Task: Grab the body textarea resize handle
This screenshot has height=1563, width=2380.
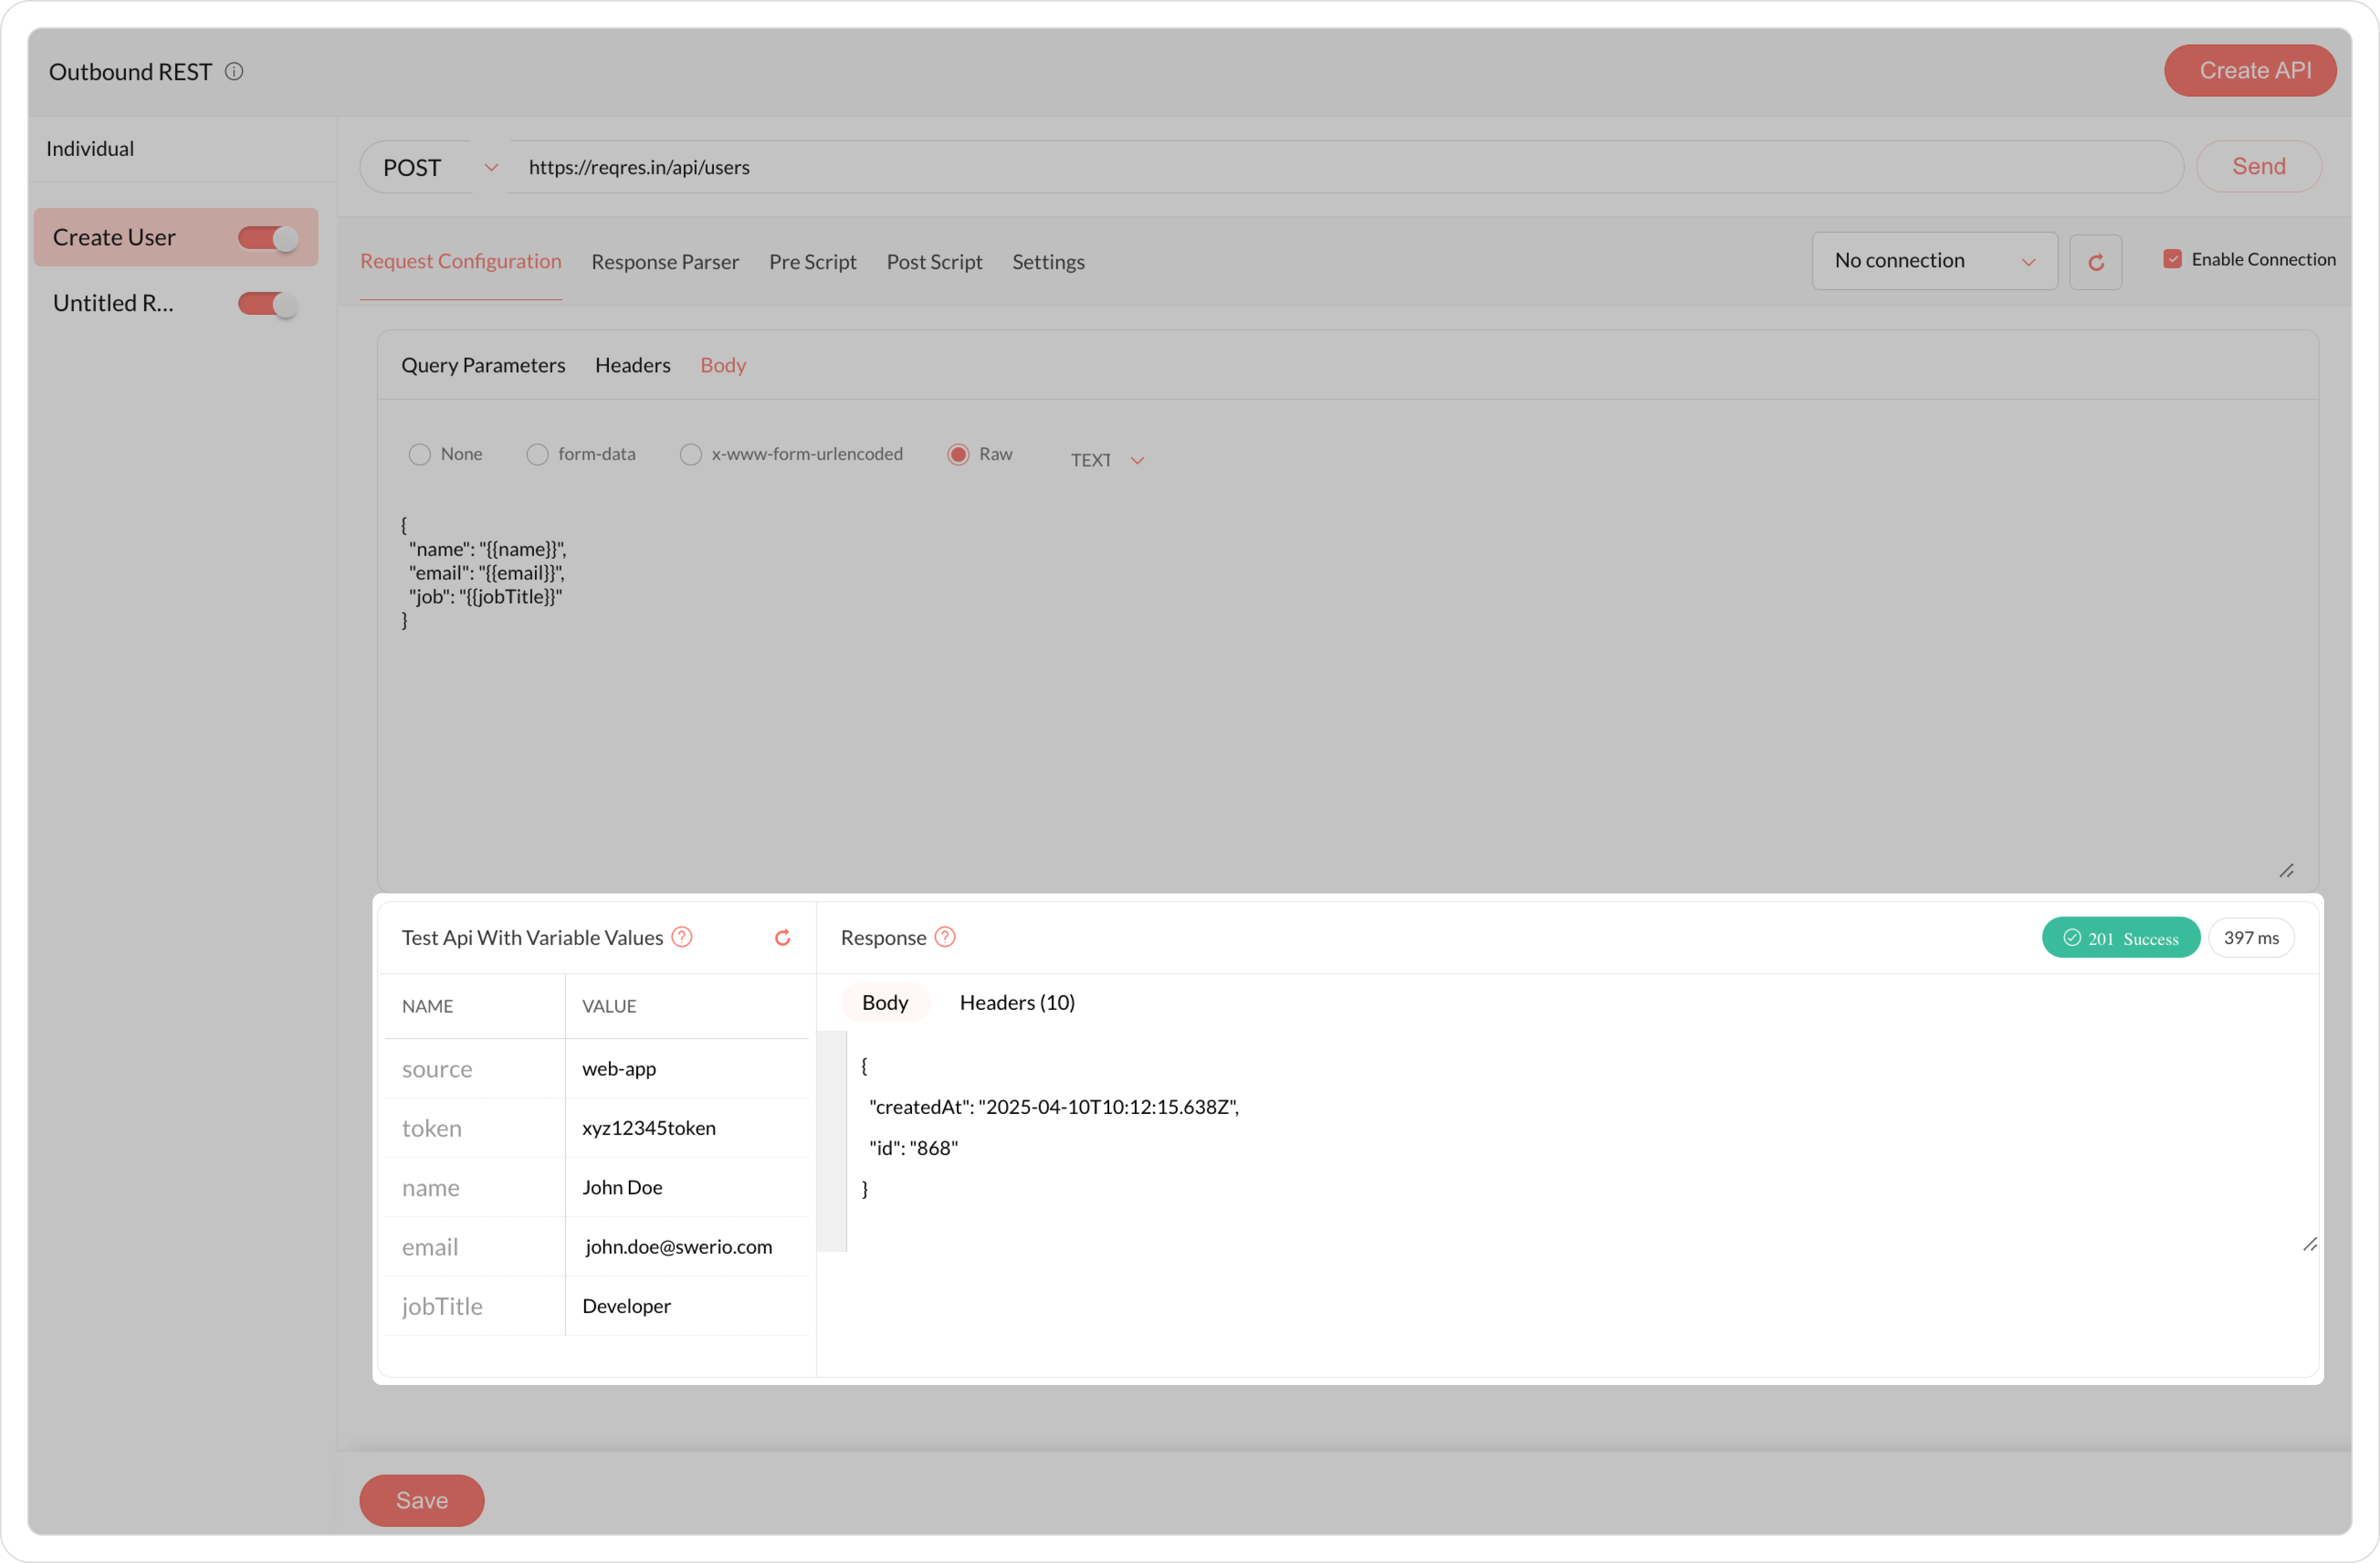Action: [2286, 871]
